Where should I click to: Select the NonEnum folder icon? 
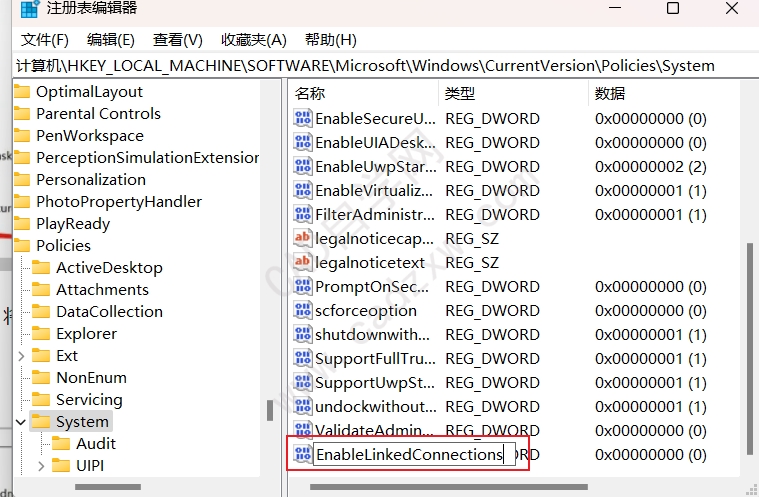pos(41,377)
